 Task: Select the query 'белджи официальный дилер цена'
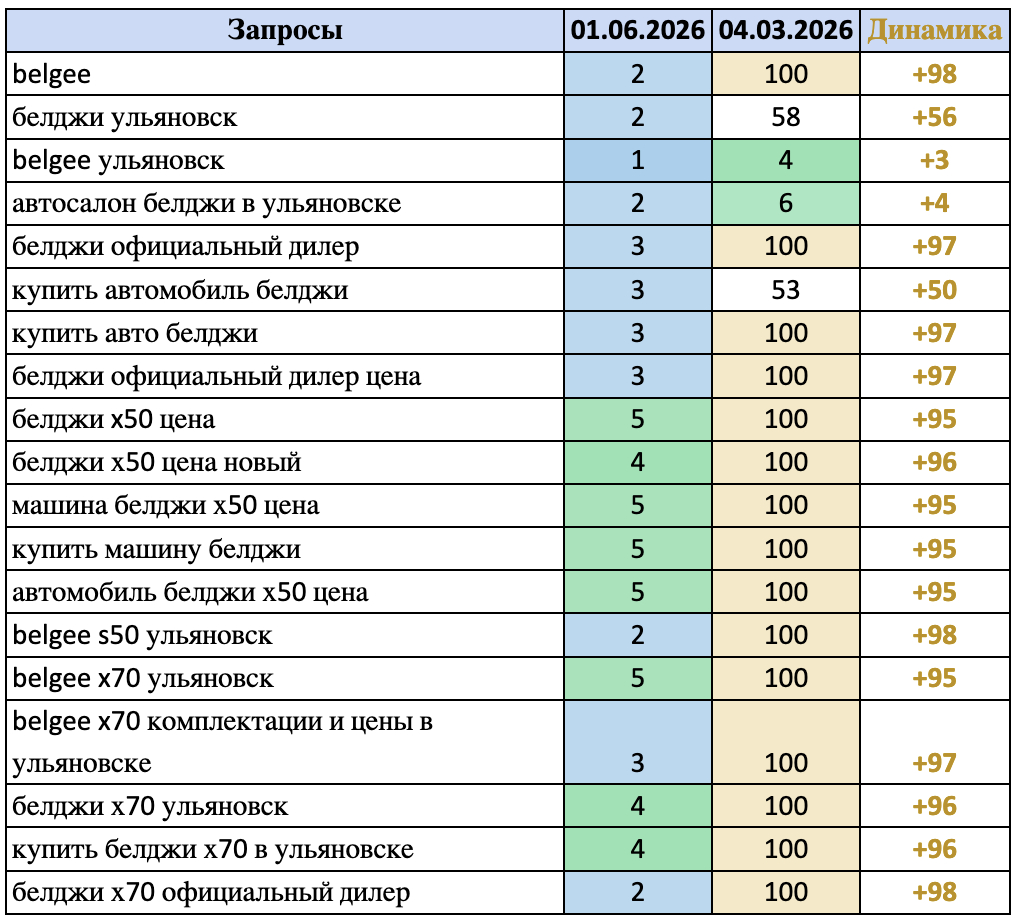(284, 376)
